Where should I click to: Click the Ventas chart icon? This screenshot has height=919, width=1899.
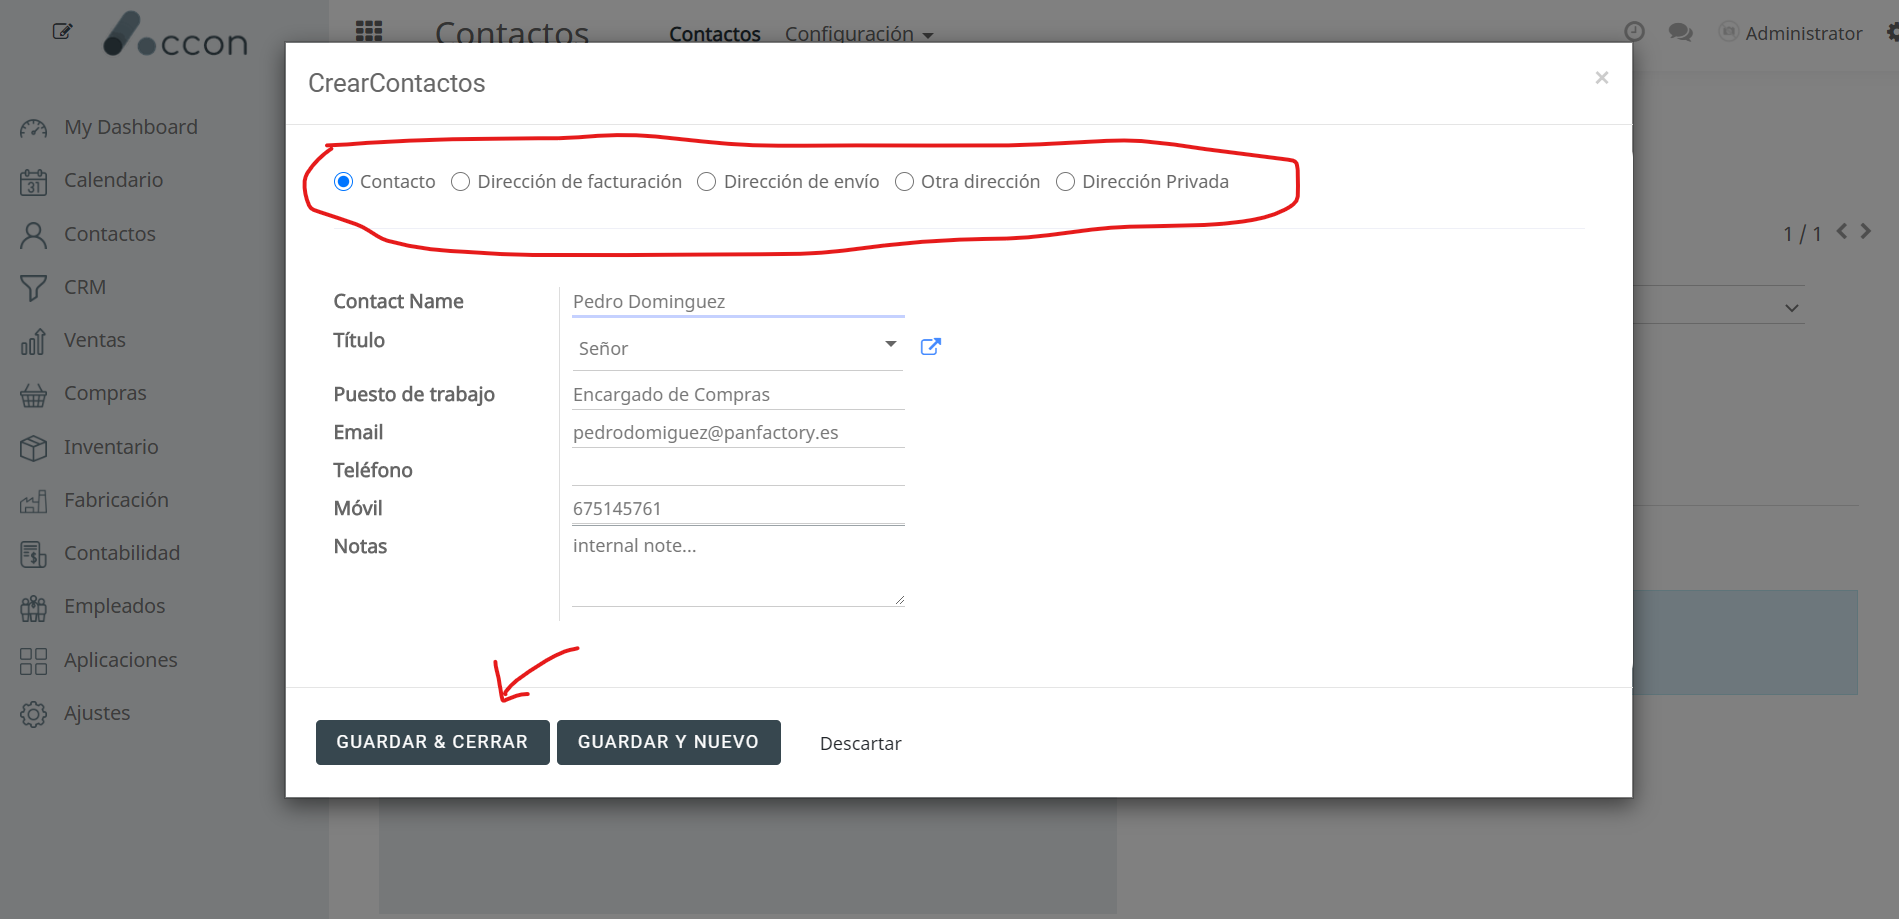[33, 341]
